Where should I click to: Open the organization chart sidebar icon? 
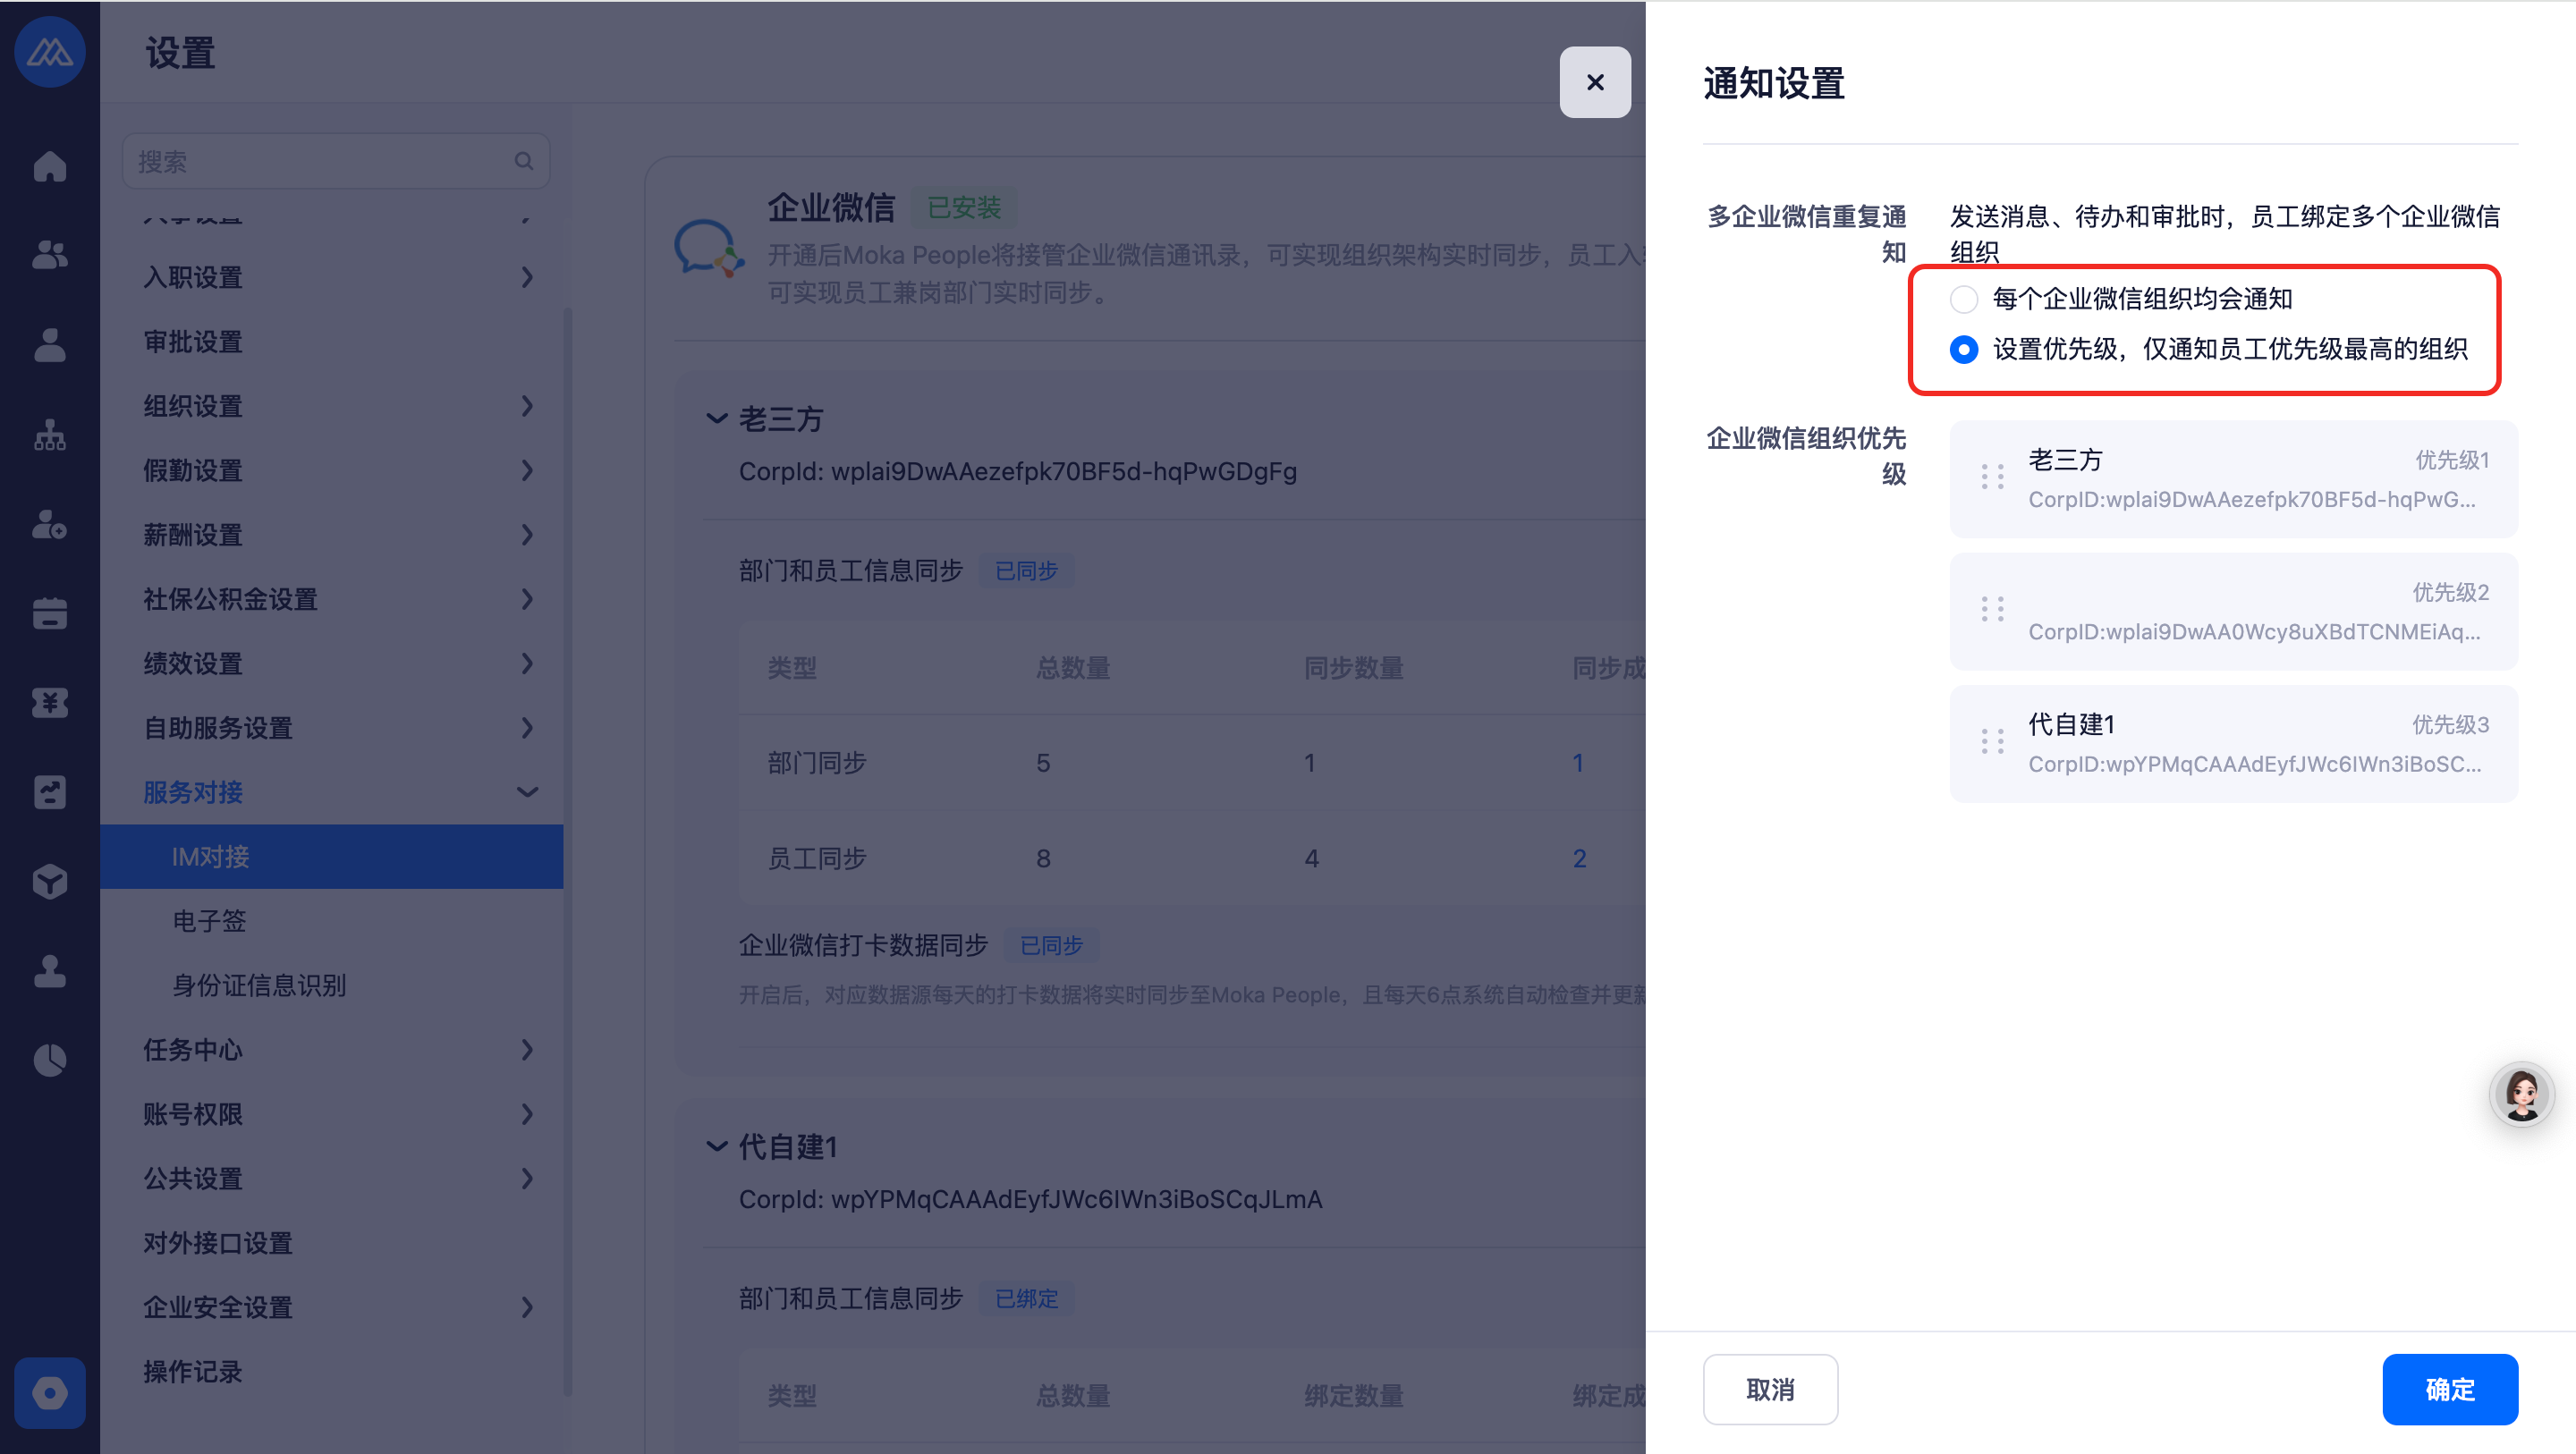pos(49,435)
